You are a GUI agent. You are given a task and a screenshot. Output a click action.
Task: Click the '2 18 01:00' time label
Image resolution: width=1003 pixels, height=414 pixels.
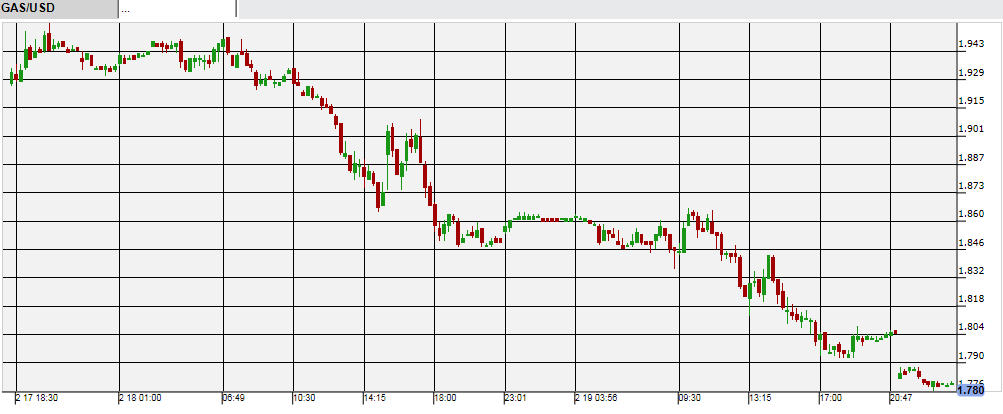coord(141,397)
